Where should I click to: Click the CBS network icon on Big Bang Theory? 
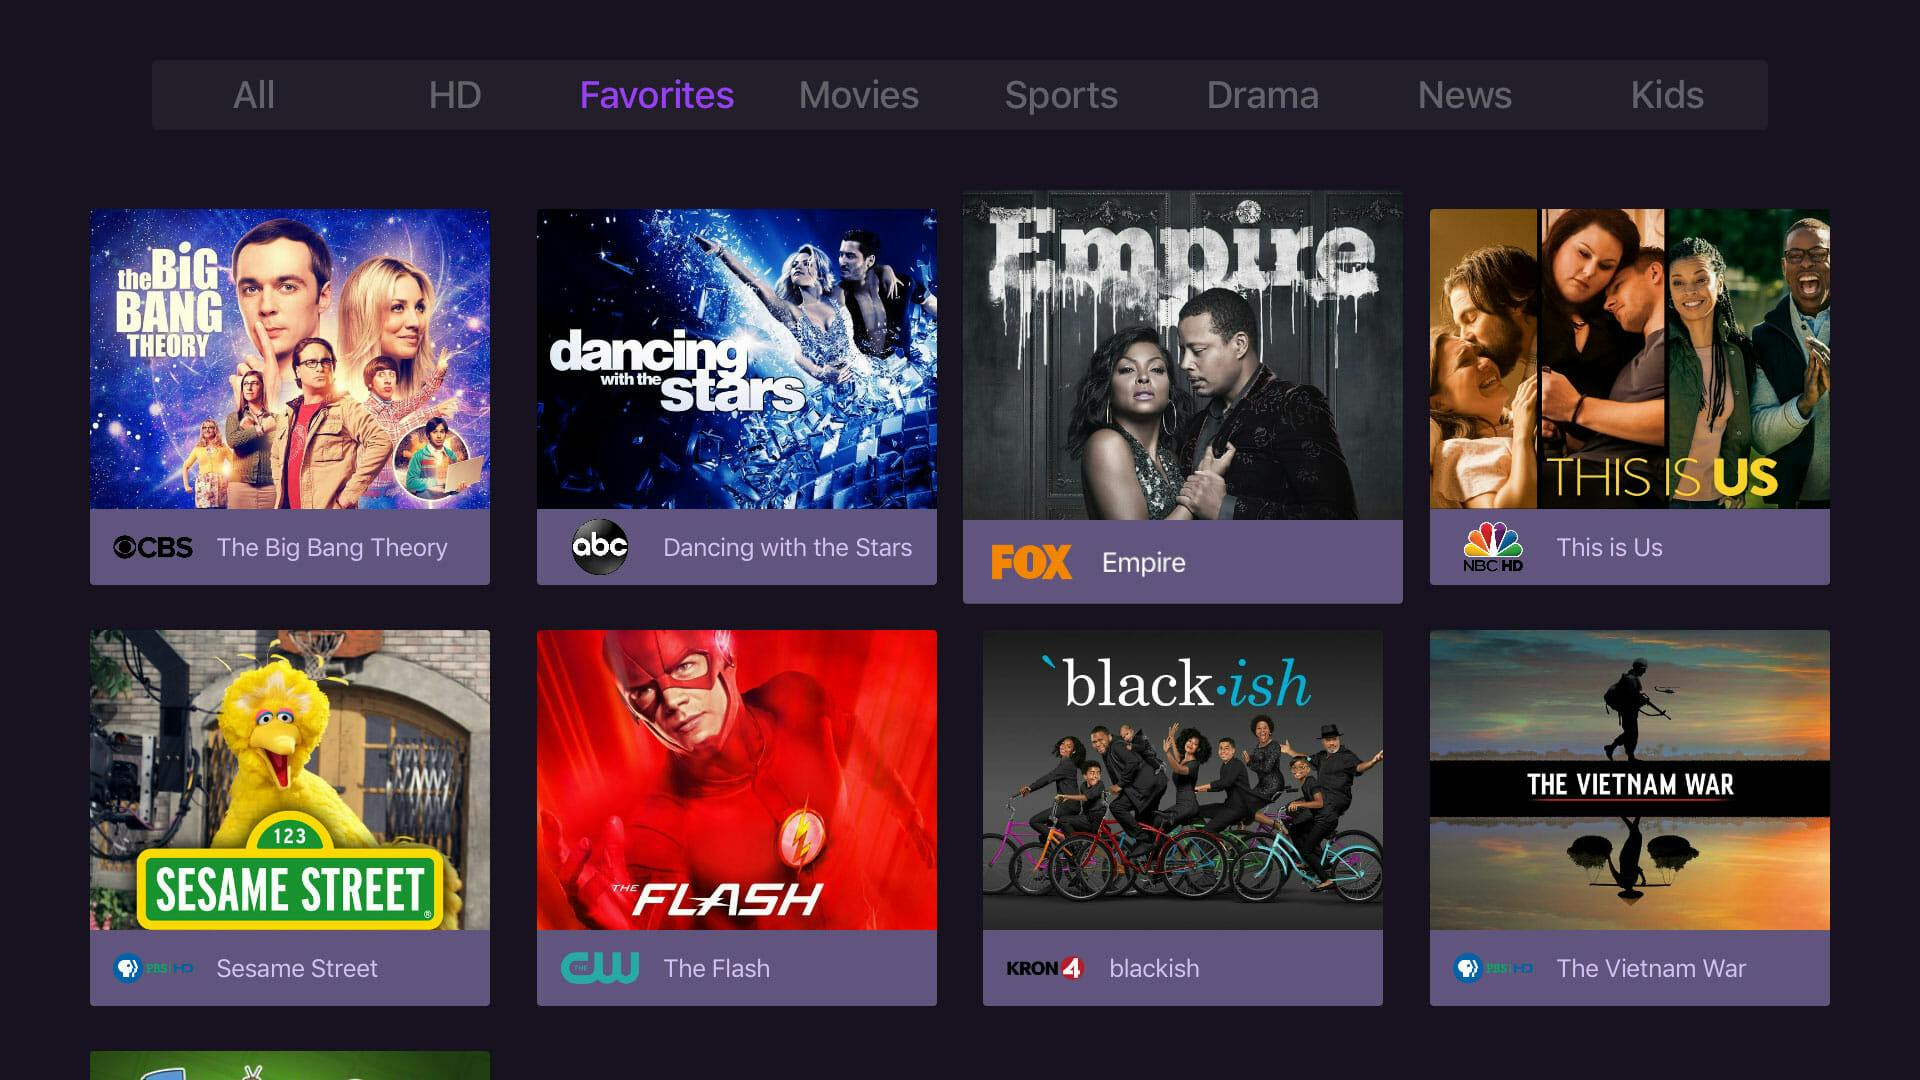click(x=148, y=546)
